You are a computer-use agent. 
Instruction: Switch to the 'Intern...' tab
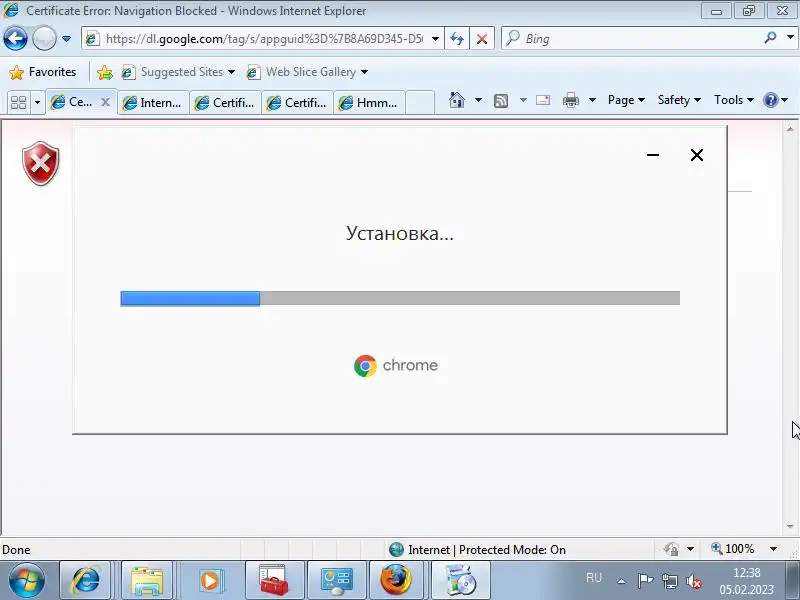point(154,103)
